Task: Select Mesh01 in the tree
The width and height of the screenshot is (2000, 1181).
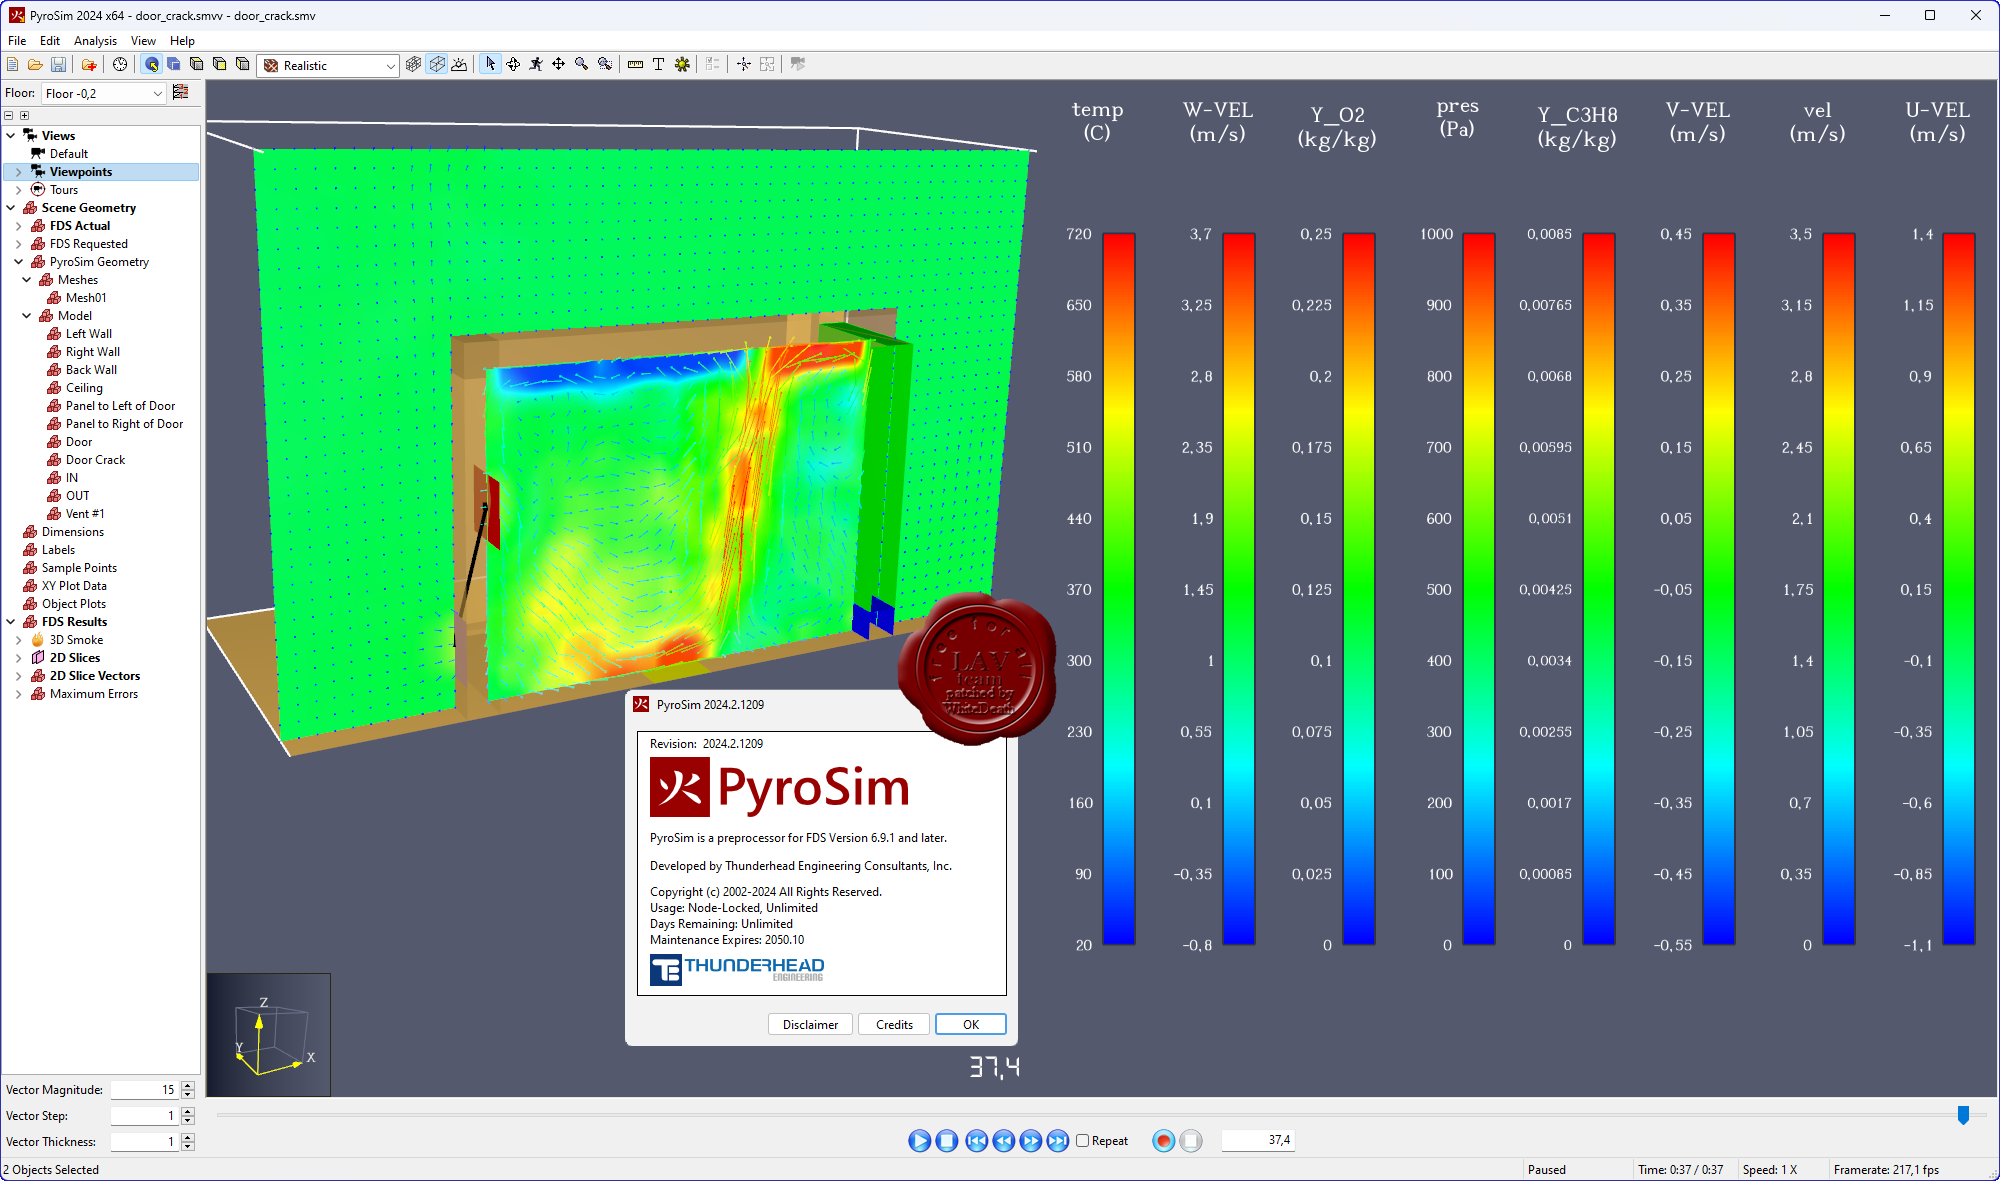Action: [86, 298]
